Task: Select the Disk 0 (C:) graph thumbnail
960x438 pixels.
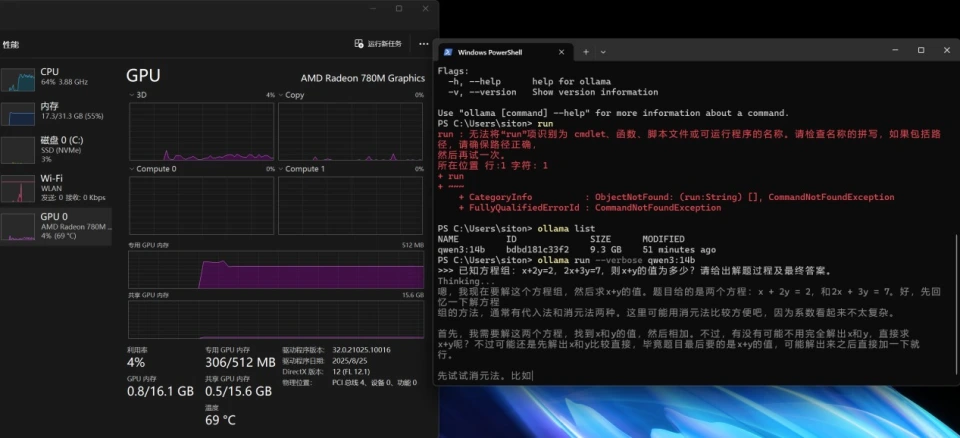Action: [18, 149]
